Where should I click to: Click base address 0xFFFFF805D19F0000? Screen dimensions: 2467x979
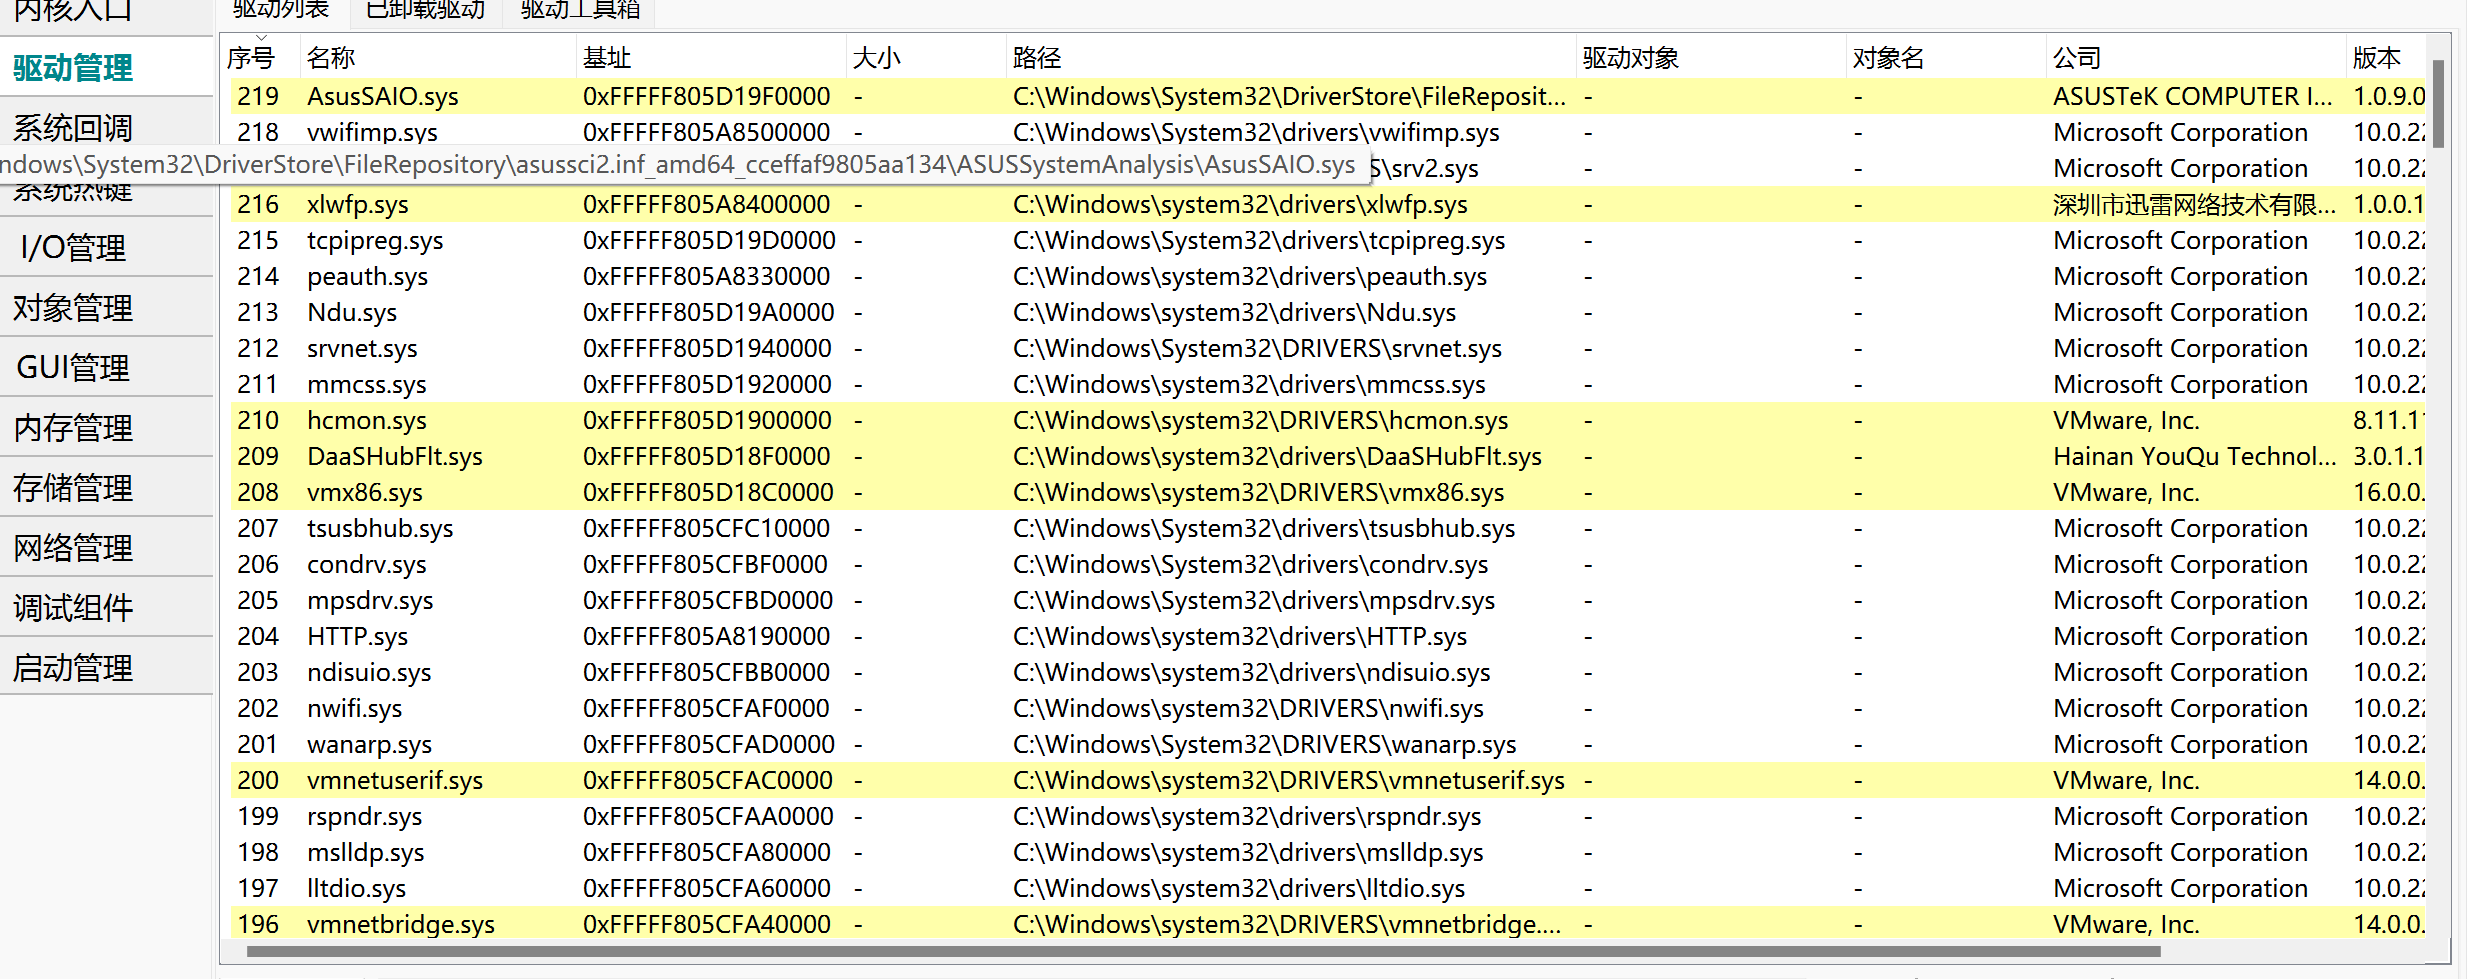coord(707,96)
